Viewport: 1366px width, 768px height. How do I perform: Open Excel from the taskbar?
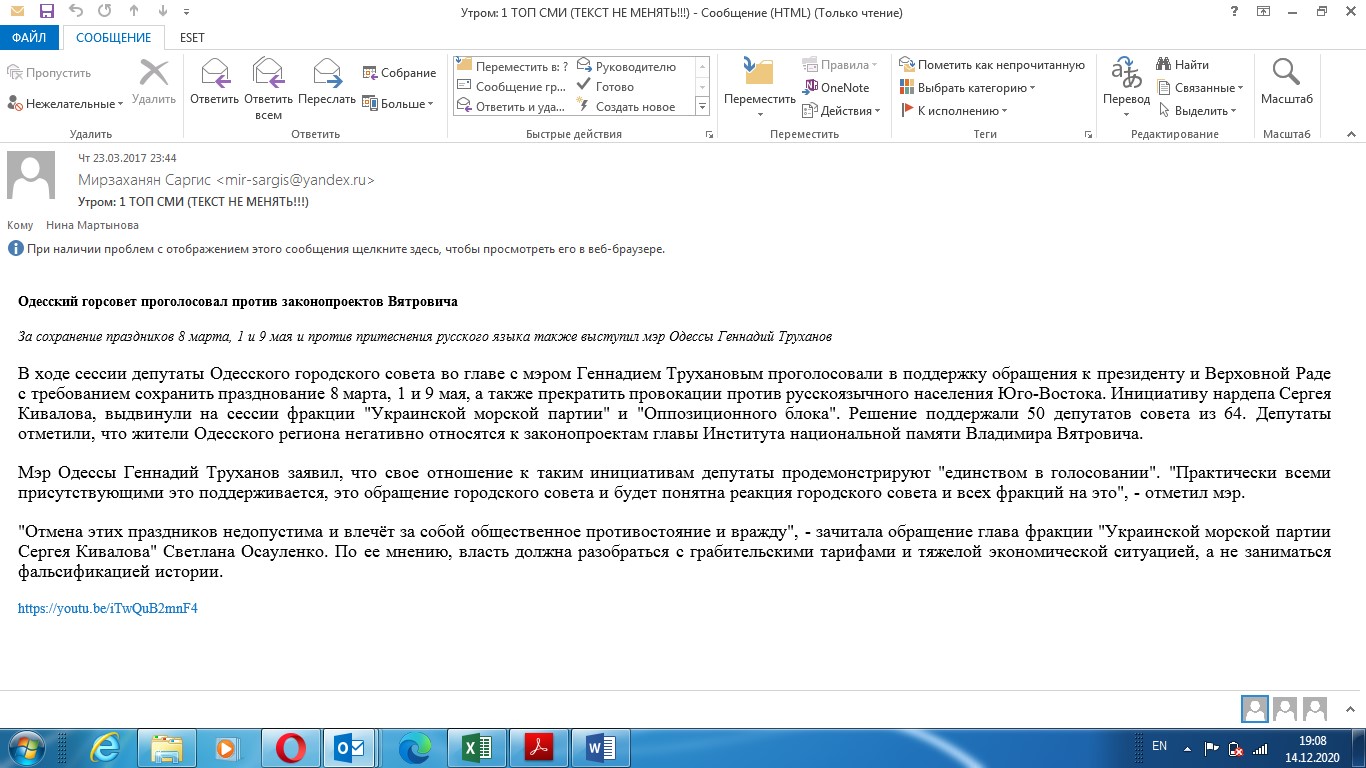point(477,748)
